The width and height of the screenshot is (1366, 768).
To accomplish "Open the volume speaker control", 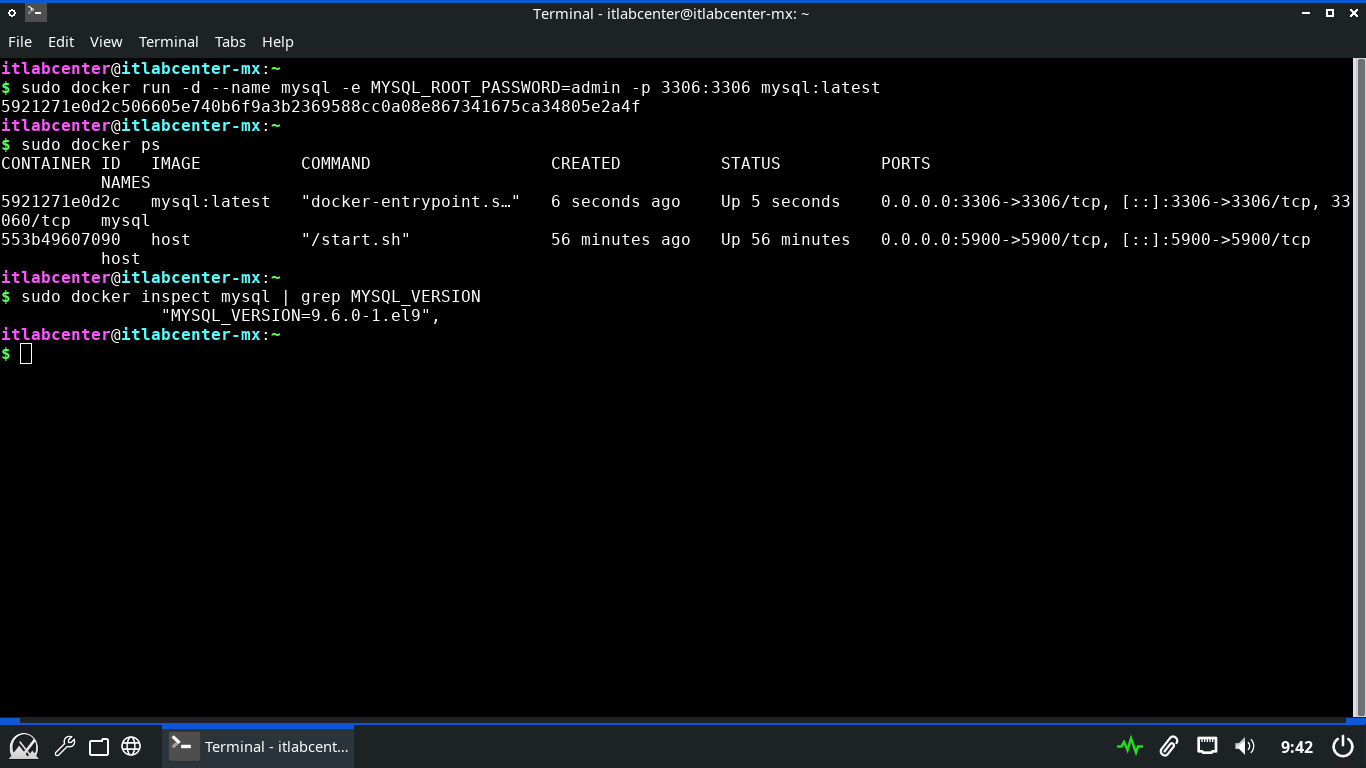I will [x=1244, y=746].
